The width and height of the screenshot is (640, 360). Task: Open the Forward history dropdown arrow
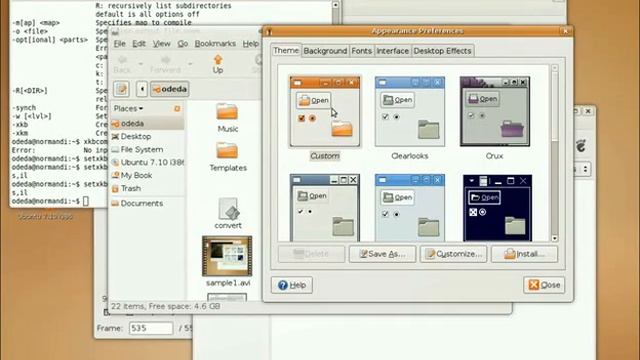(190, 64)
